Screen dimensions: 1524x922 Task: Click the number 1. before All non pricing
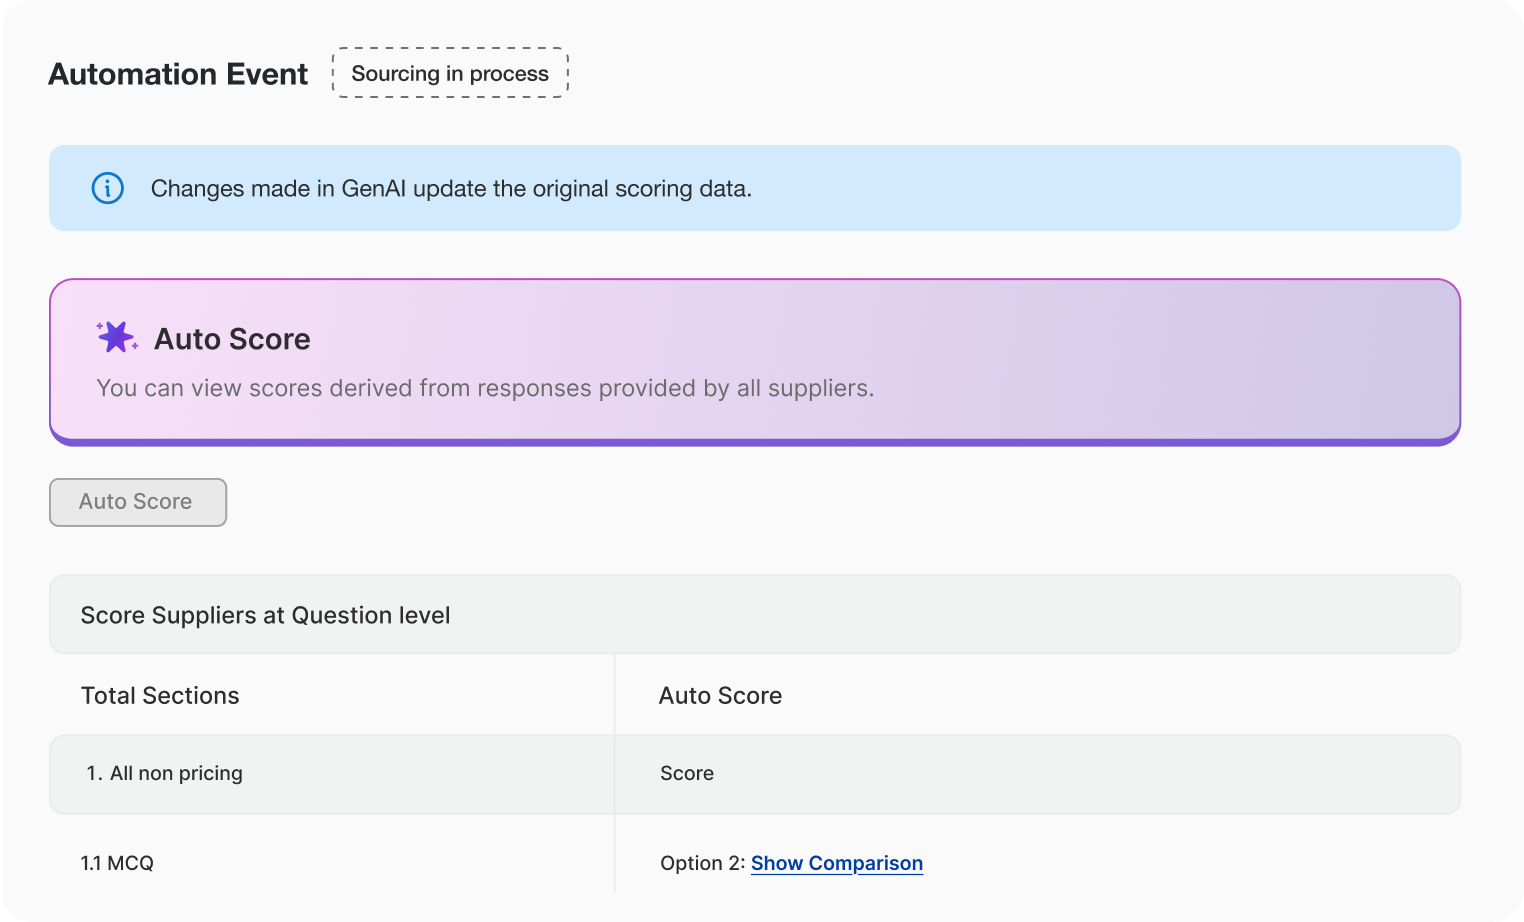tap(94, 773)
